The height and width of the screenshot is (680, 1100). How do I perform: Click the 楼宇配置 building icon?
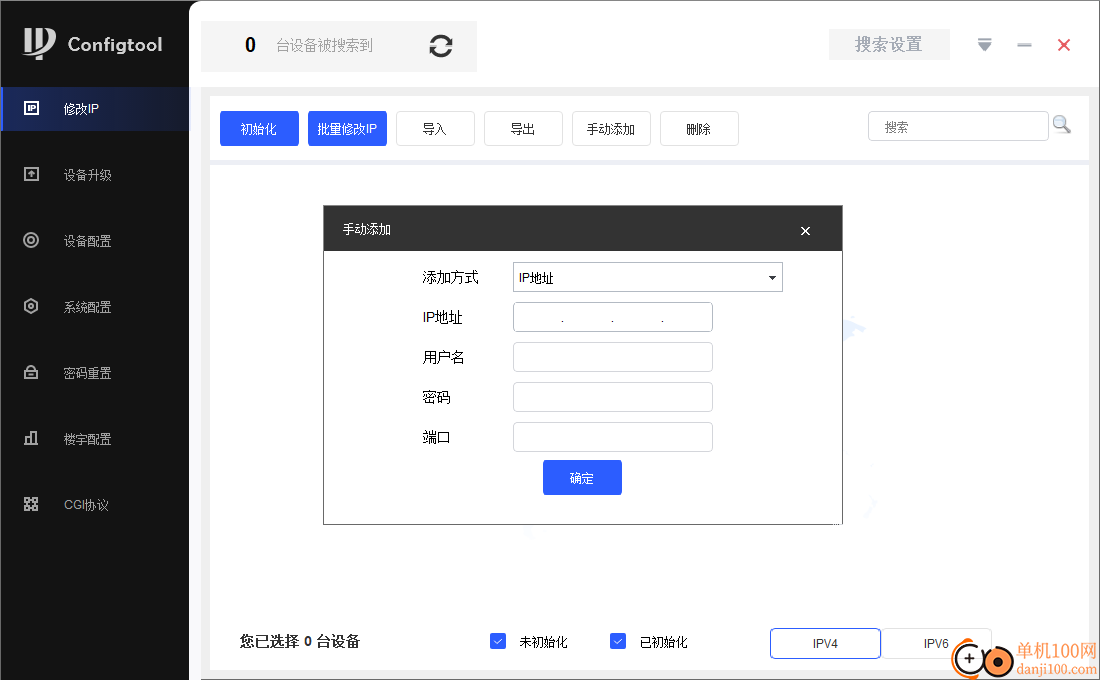(31, 438)
